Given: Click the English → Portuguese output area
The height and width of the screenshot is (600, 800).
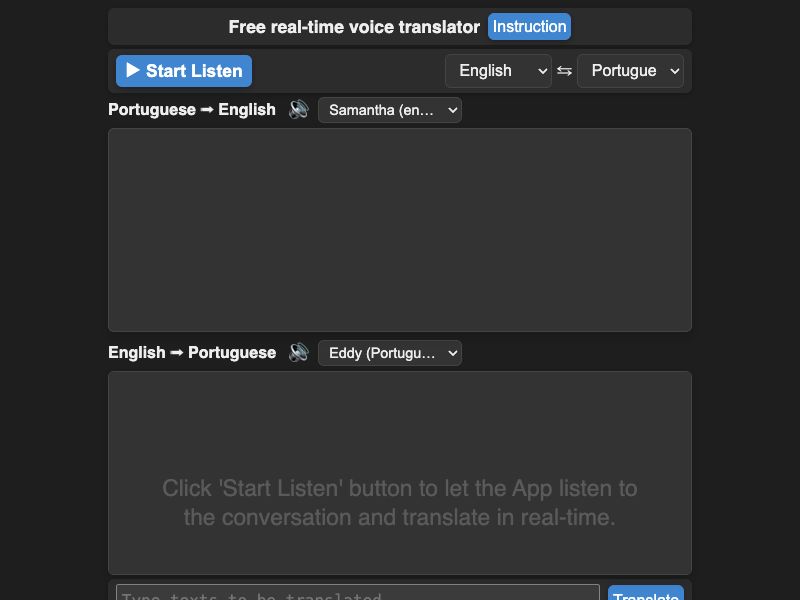Looking at the screenshot, I should [400, 472].
